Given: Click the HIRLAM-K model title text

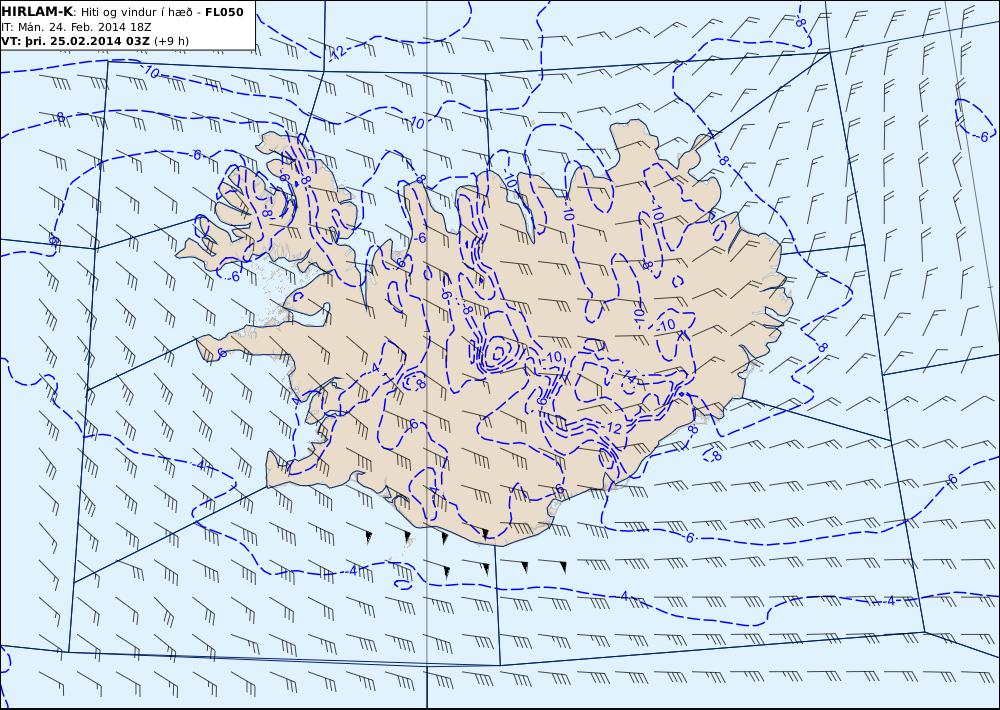Looking at the screenshot, I should pos(37,11).
